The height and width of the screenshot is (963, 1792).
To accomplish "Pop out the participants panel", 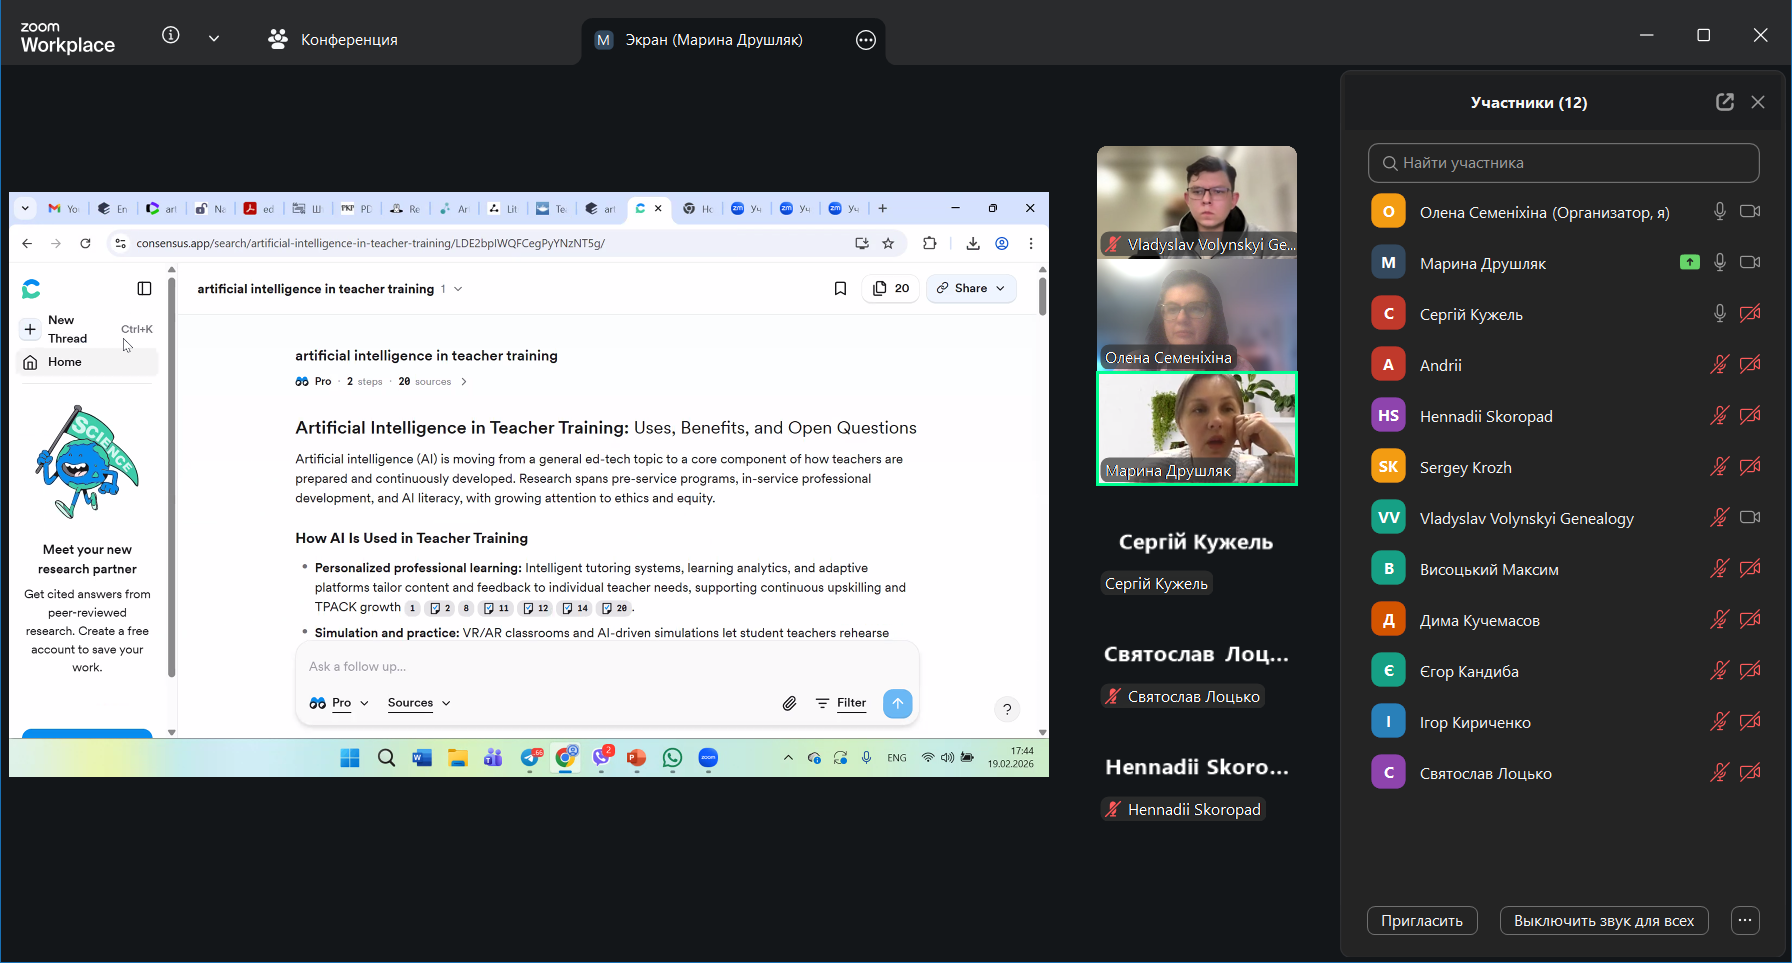I will coord(1724,102).
